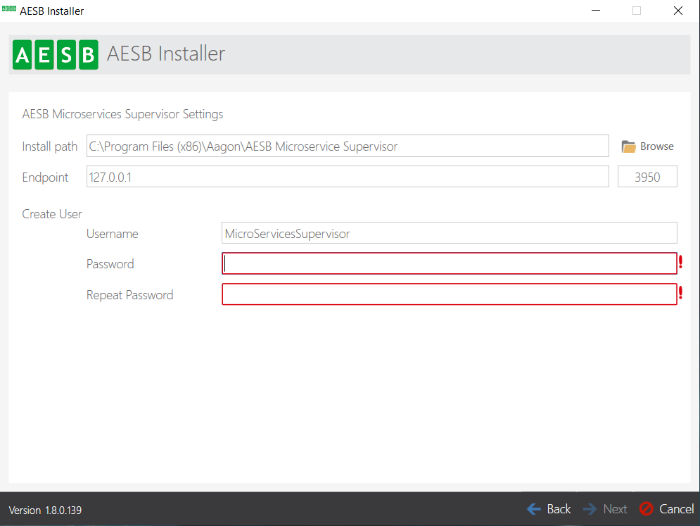Click the greyed-out Next arrow icon

pos(591,509)
